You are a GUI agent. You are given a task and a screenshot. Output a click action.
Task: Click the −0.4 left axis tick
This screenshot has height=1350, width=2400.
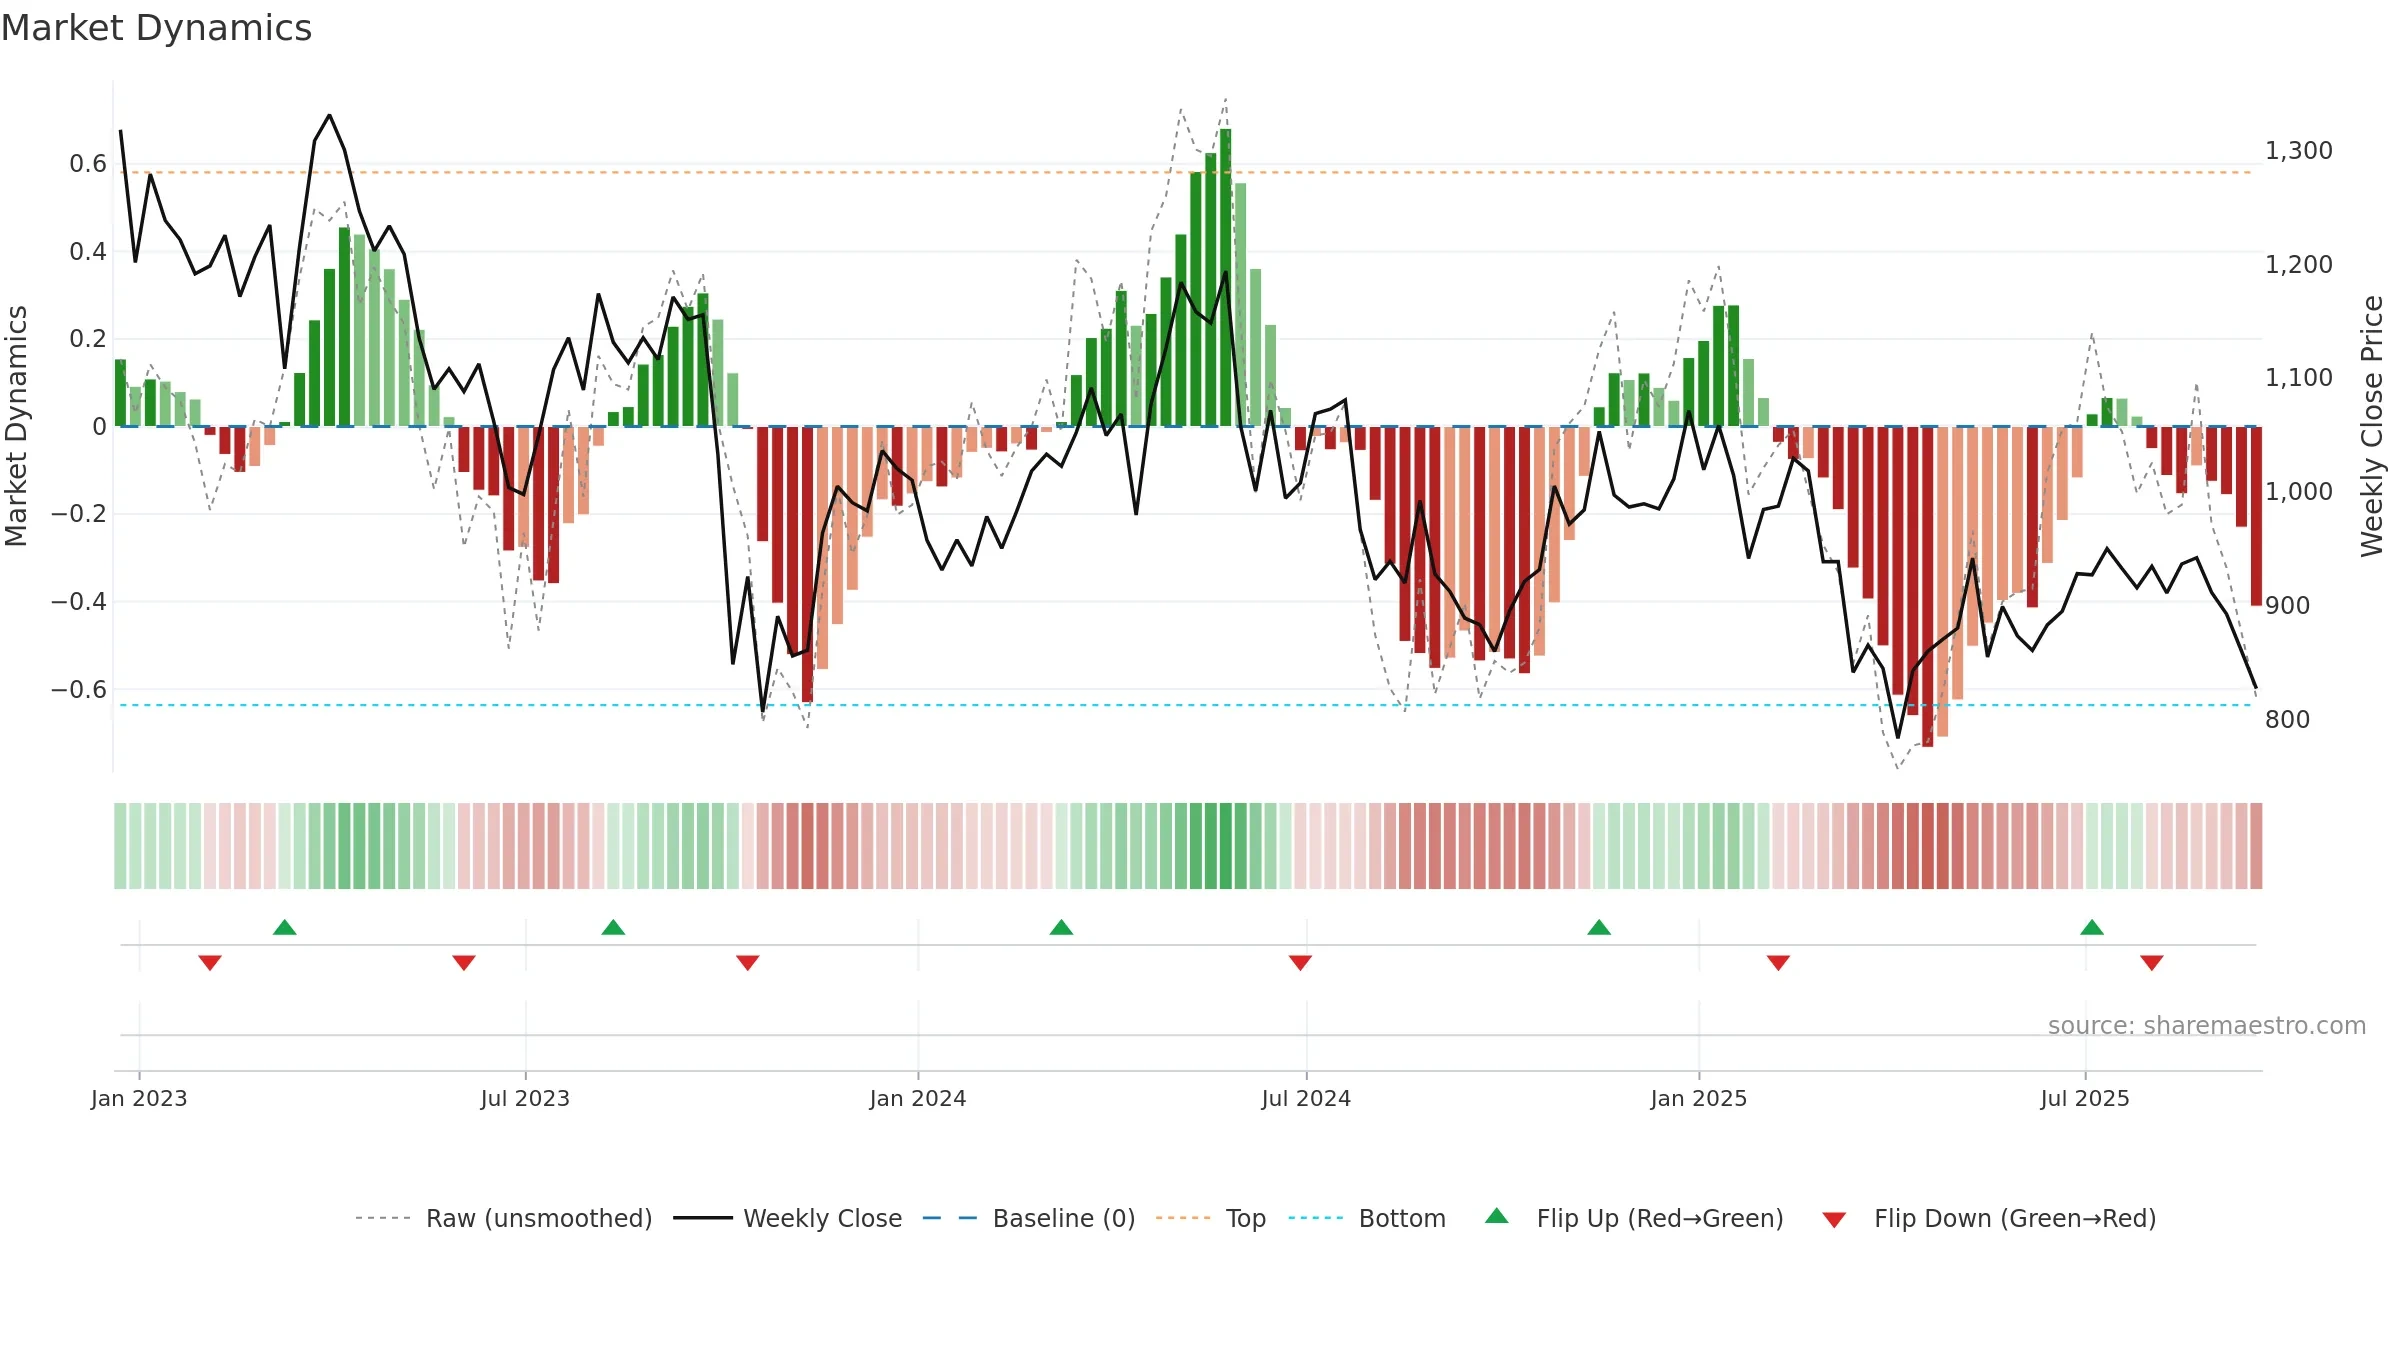(x=78, y=602)
